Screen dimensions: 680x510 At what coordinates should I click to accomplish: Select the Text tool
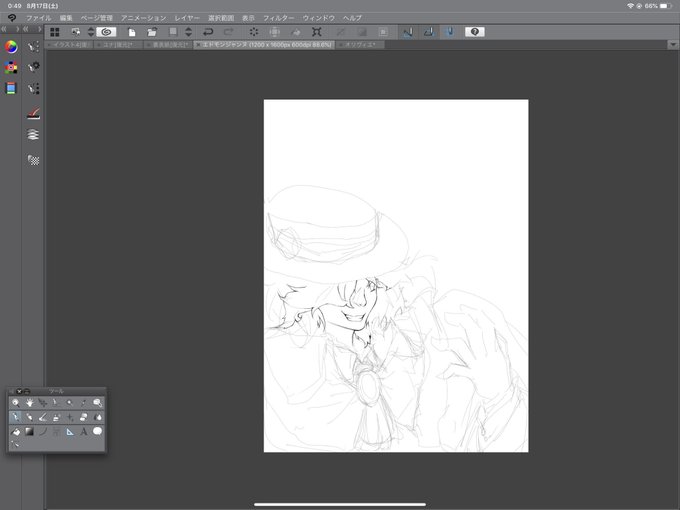pos(84,432)
